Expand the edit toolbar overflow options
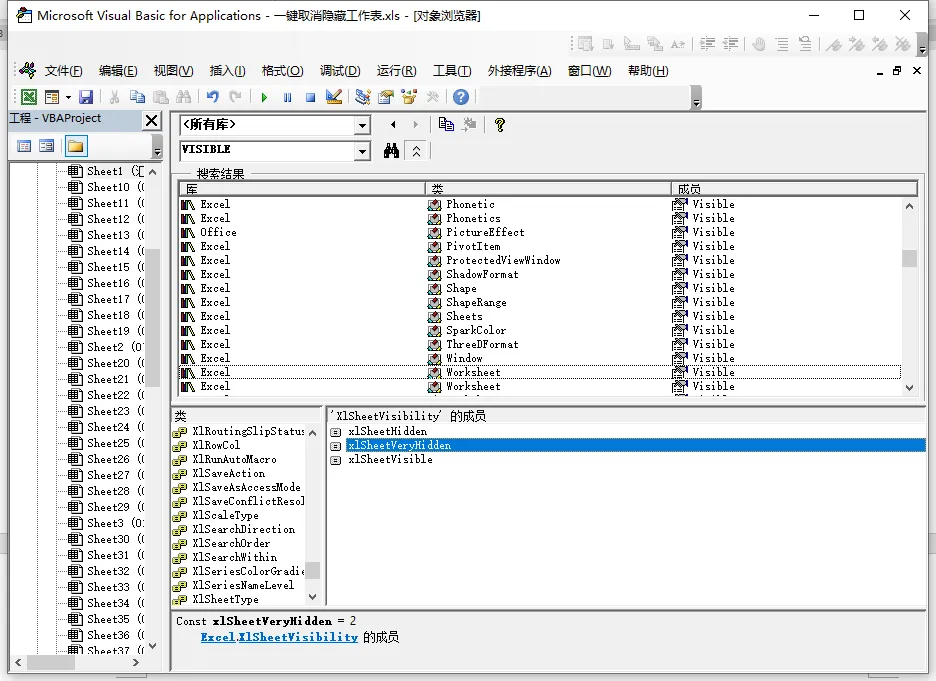Screen dimensions: 936x681 [922, 45]
